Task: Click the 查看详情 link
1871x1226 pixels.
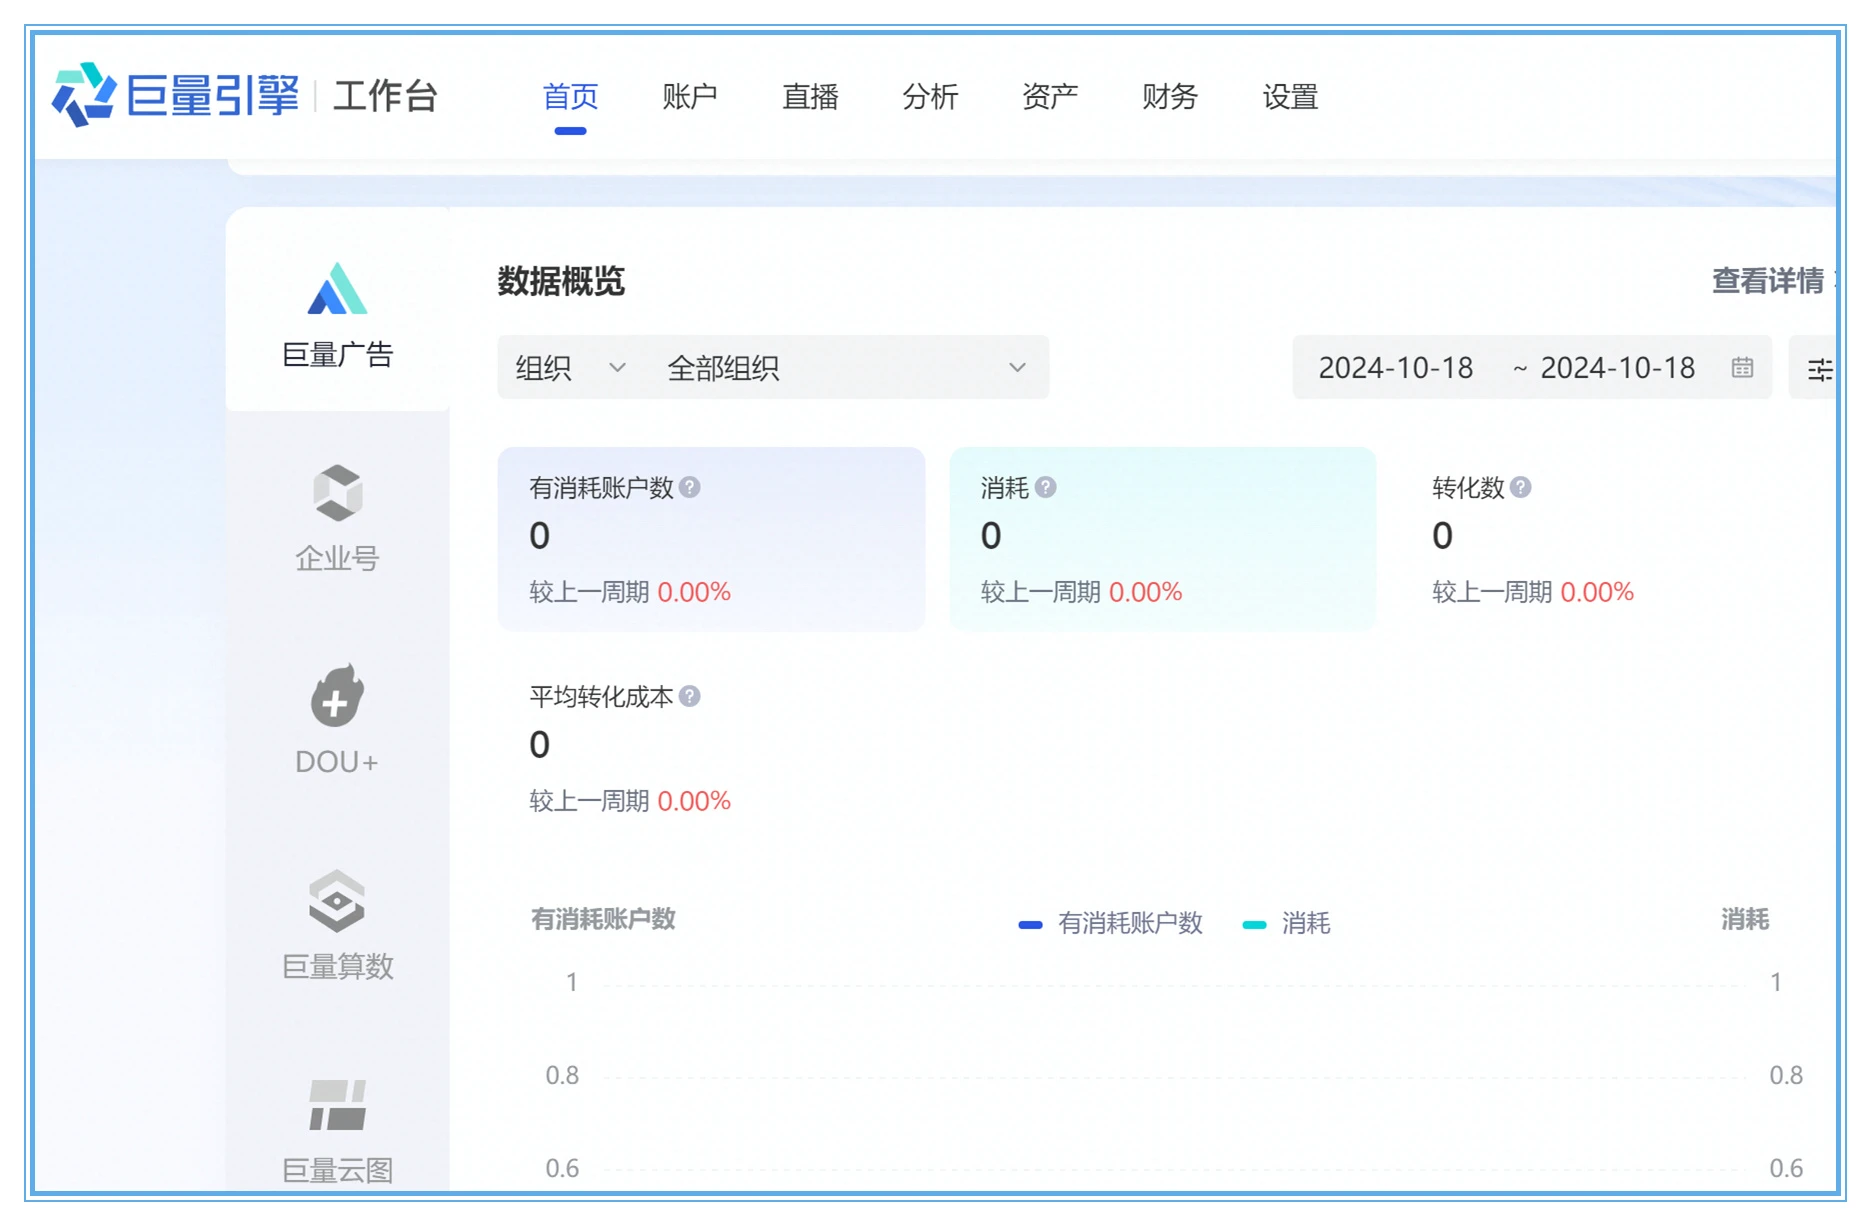Action: 1768,281
